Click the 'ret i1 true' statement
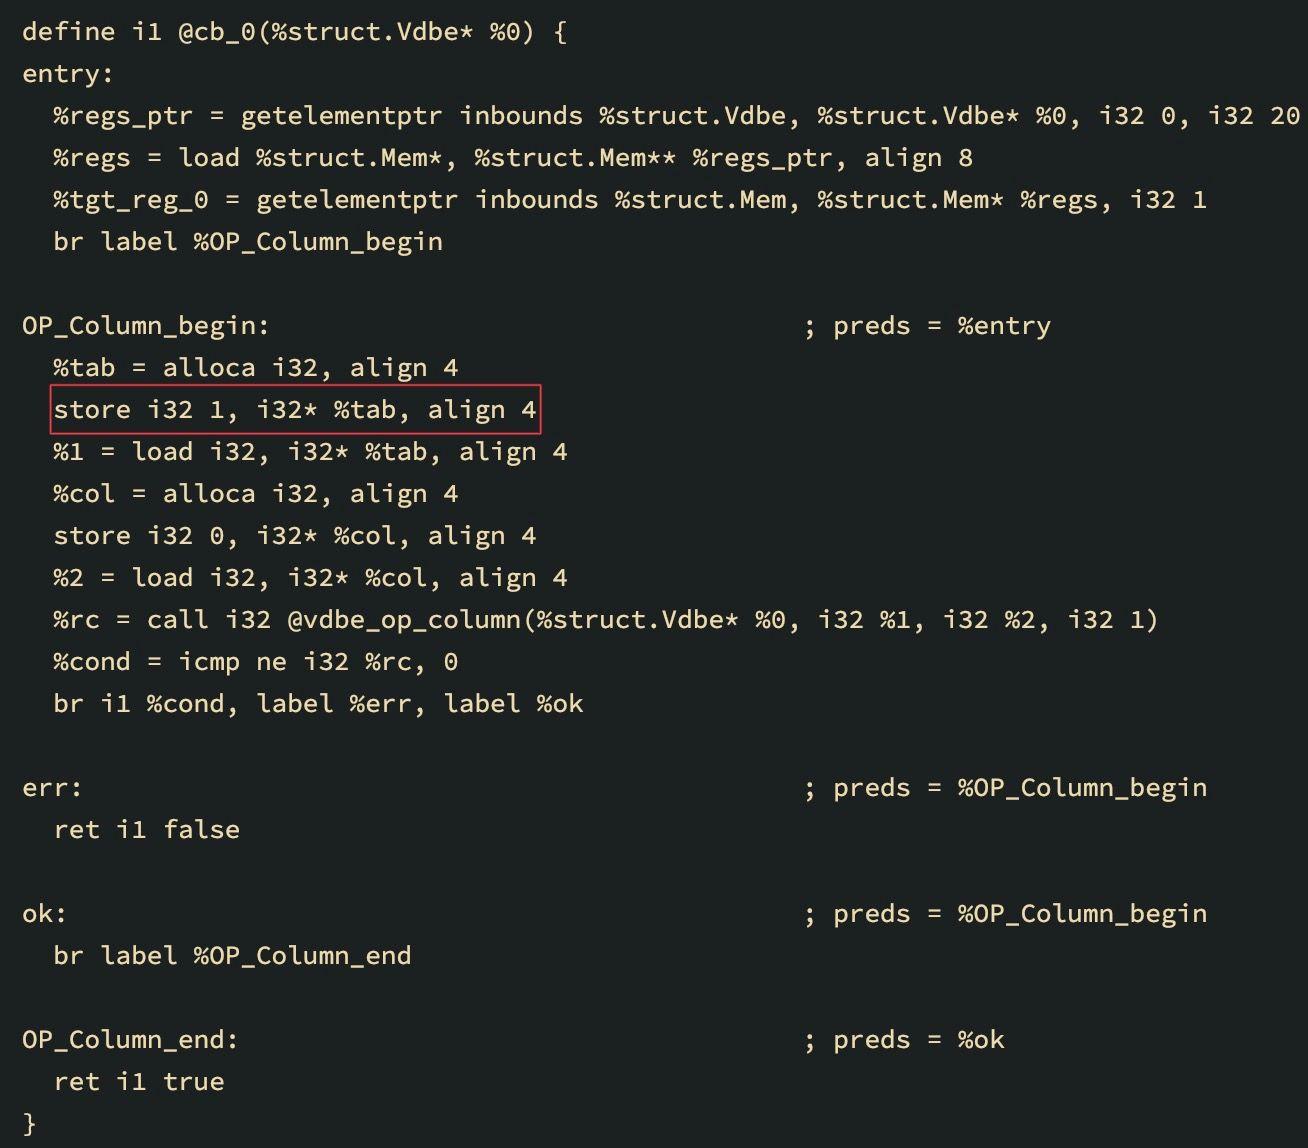1308x1148 pixels. [139, 1082]
